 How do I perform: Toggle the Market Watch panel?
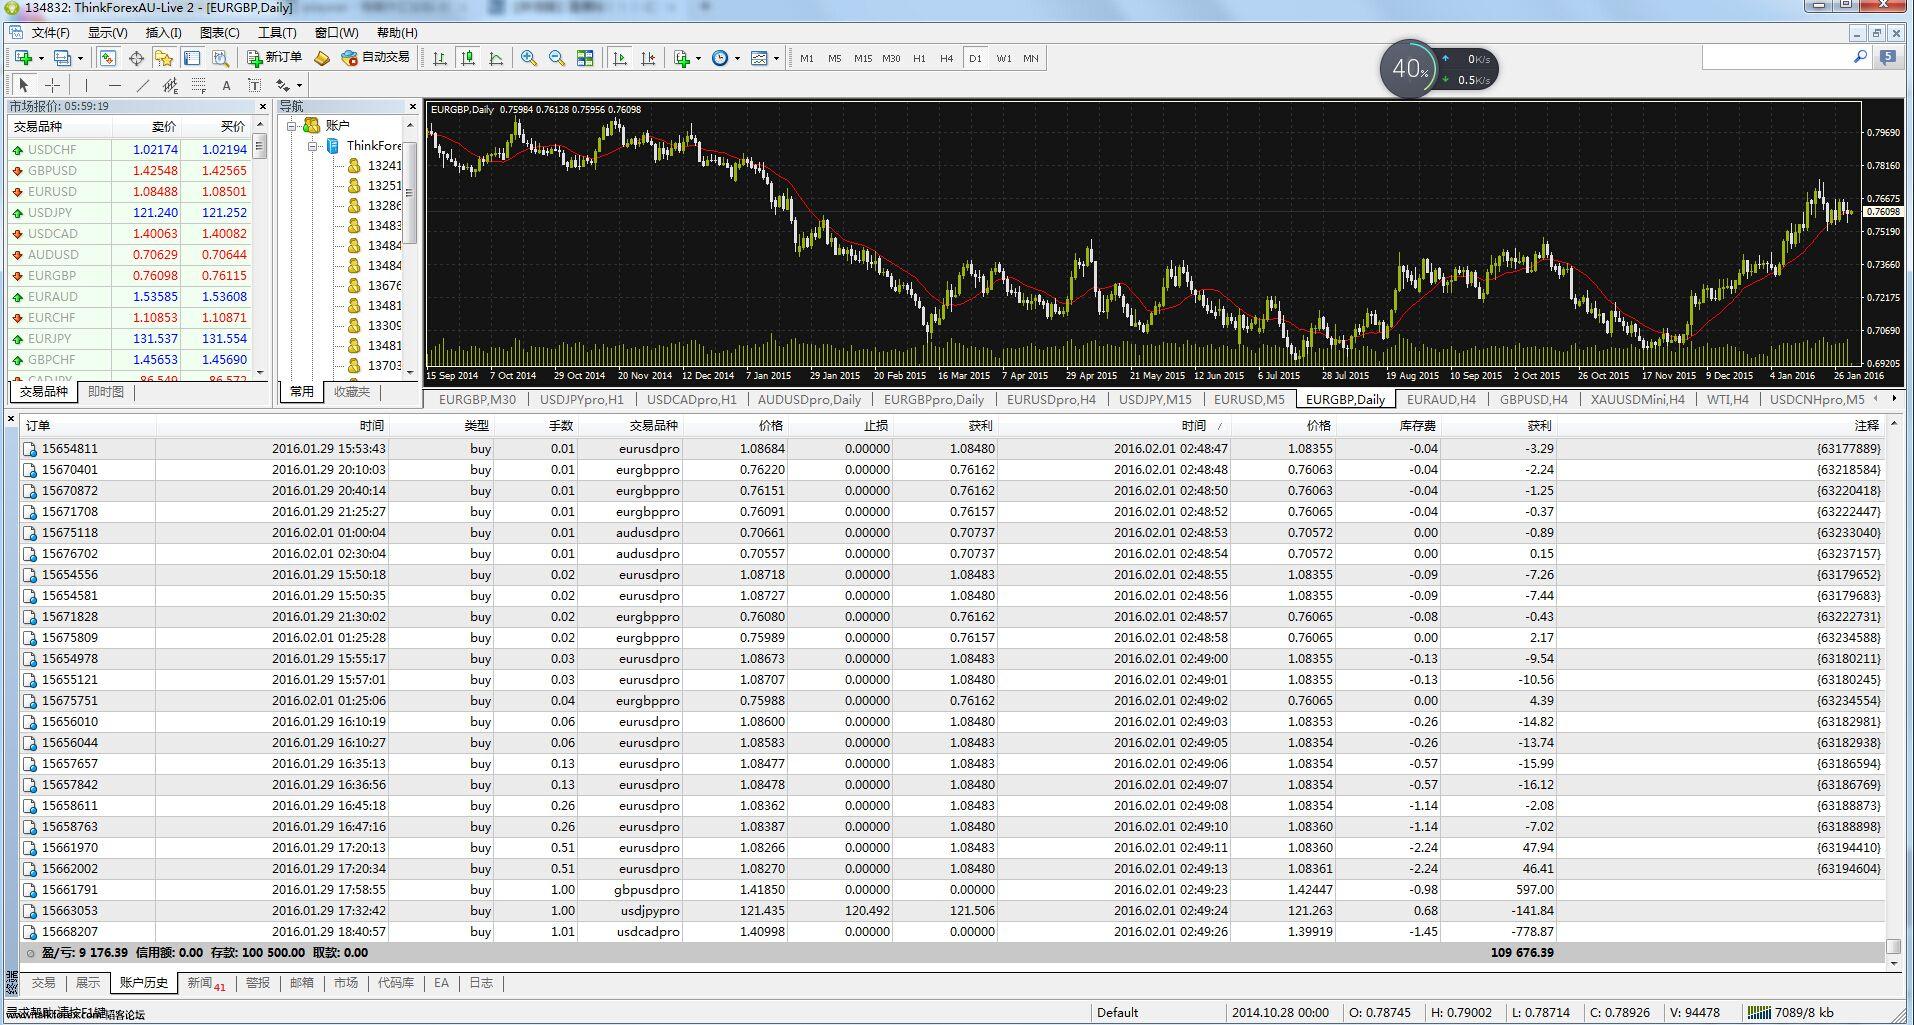tap(107, 58)
